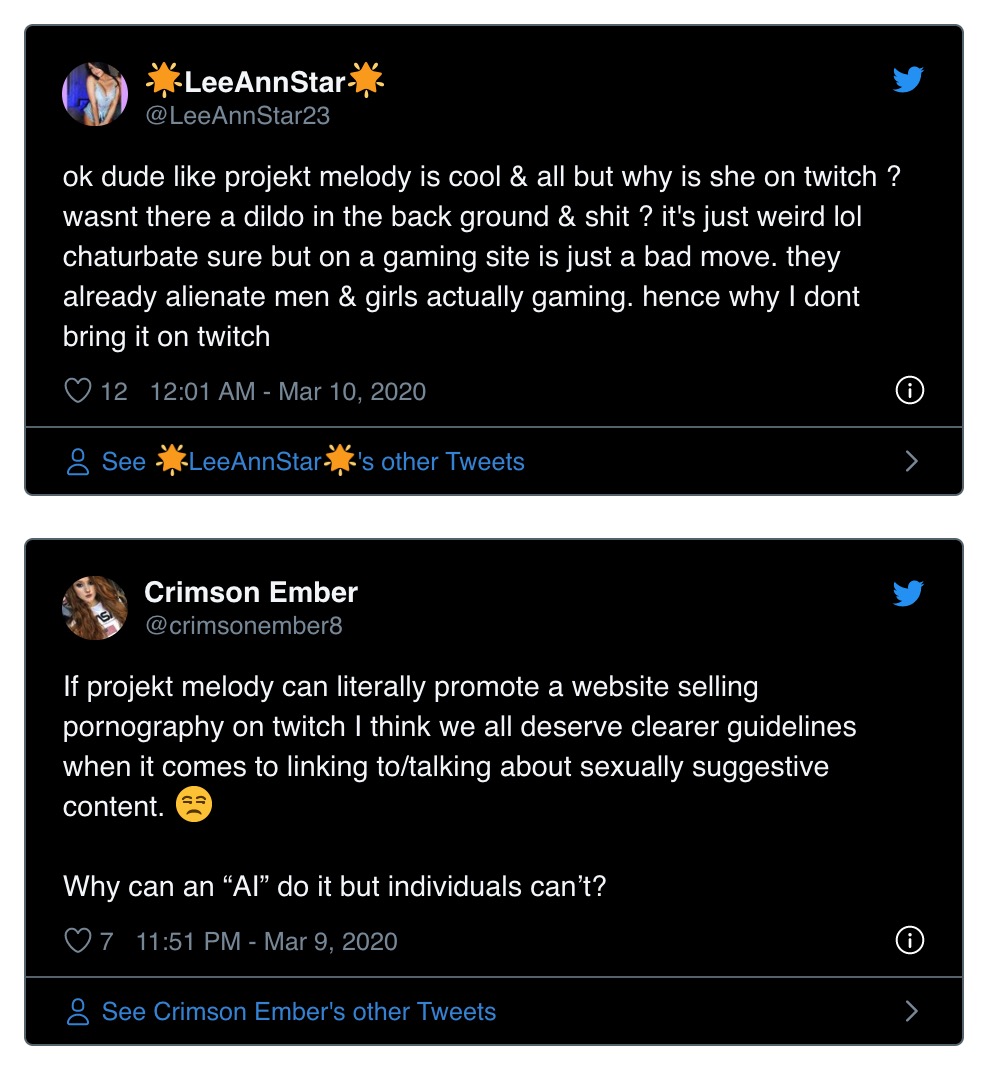Expand the chevron arrow in Crimson Ember's tweet footer
The image size is (990, 1080).
point(911,1011)
